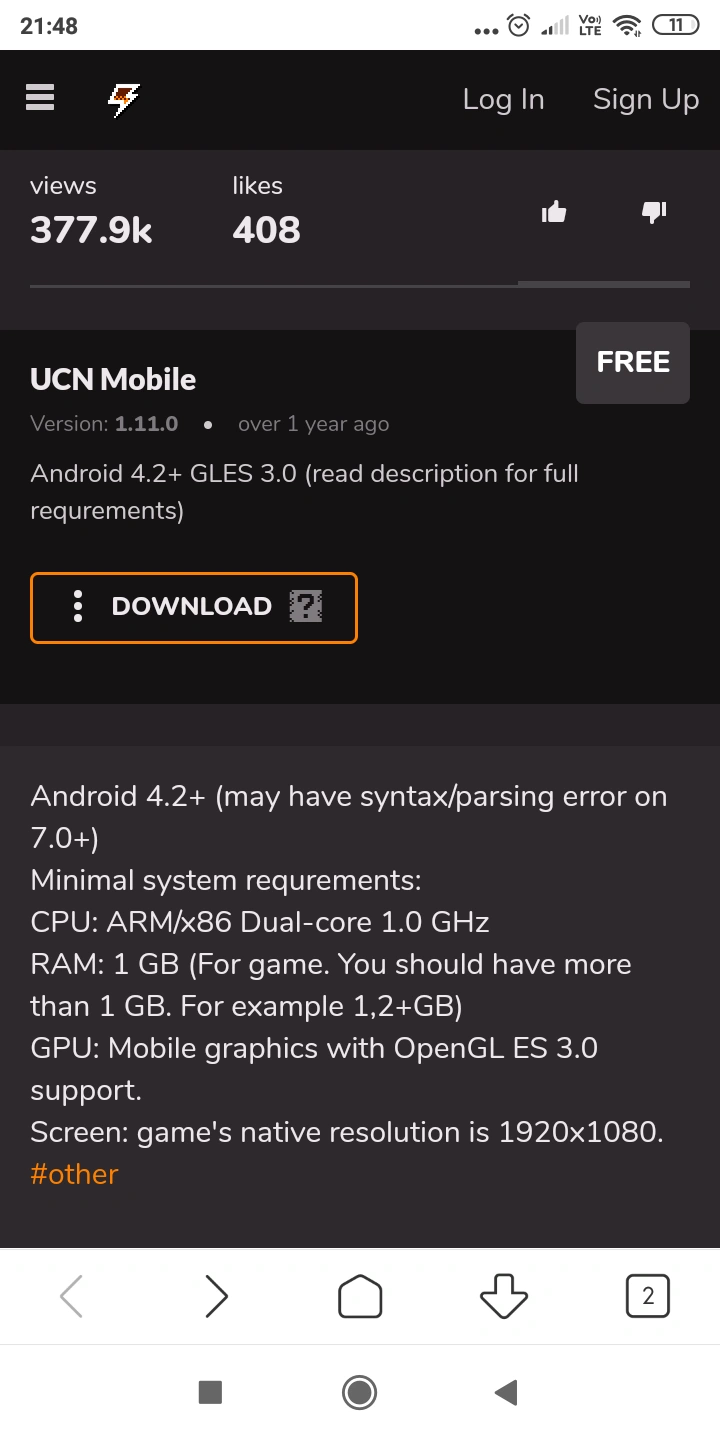Click the broken image icon beside DOWNLOAD
This screenshot has width=720, height=1440.
(x=306, y=606)
